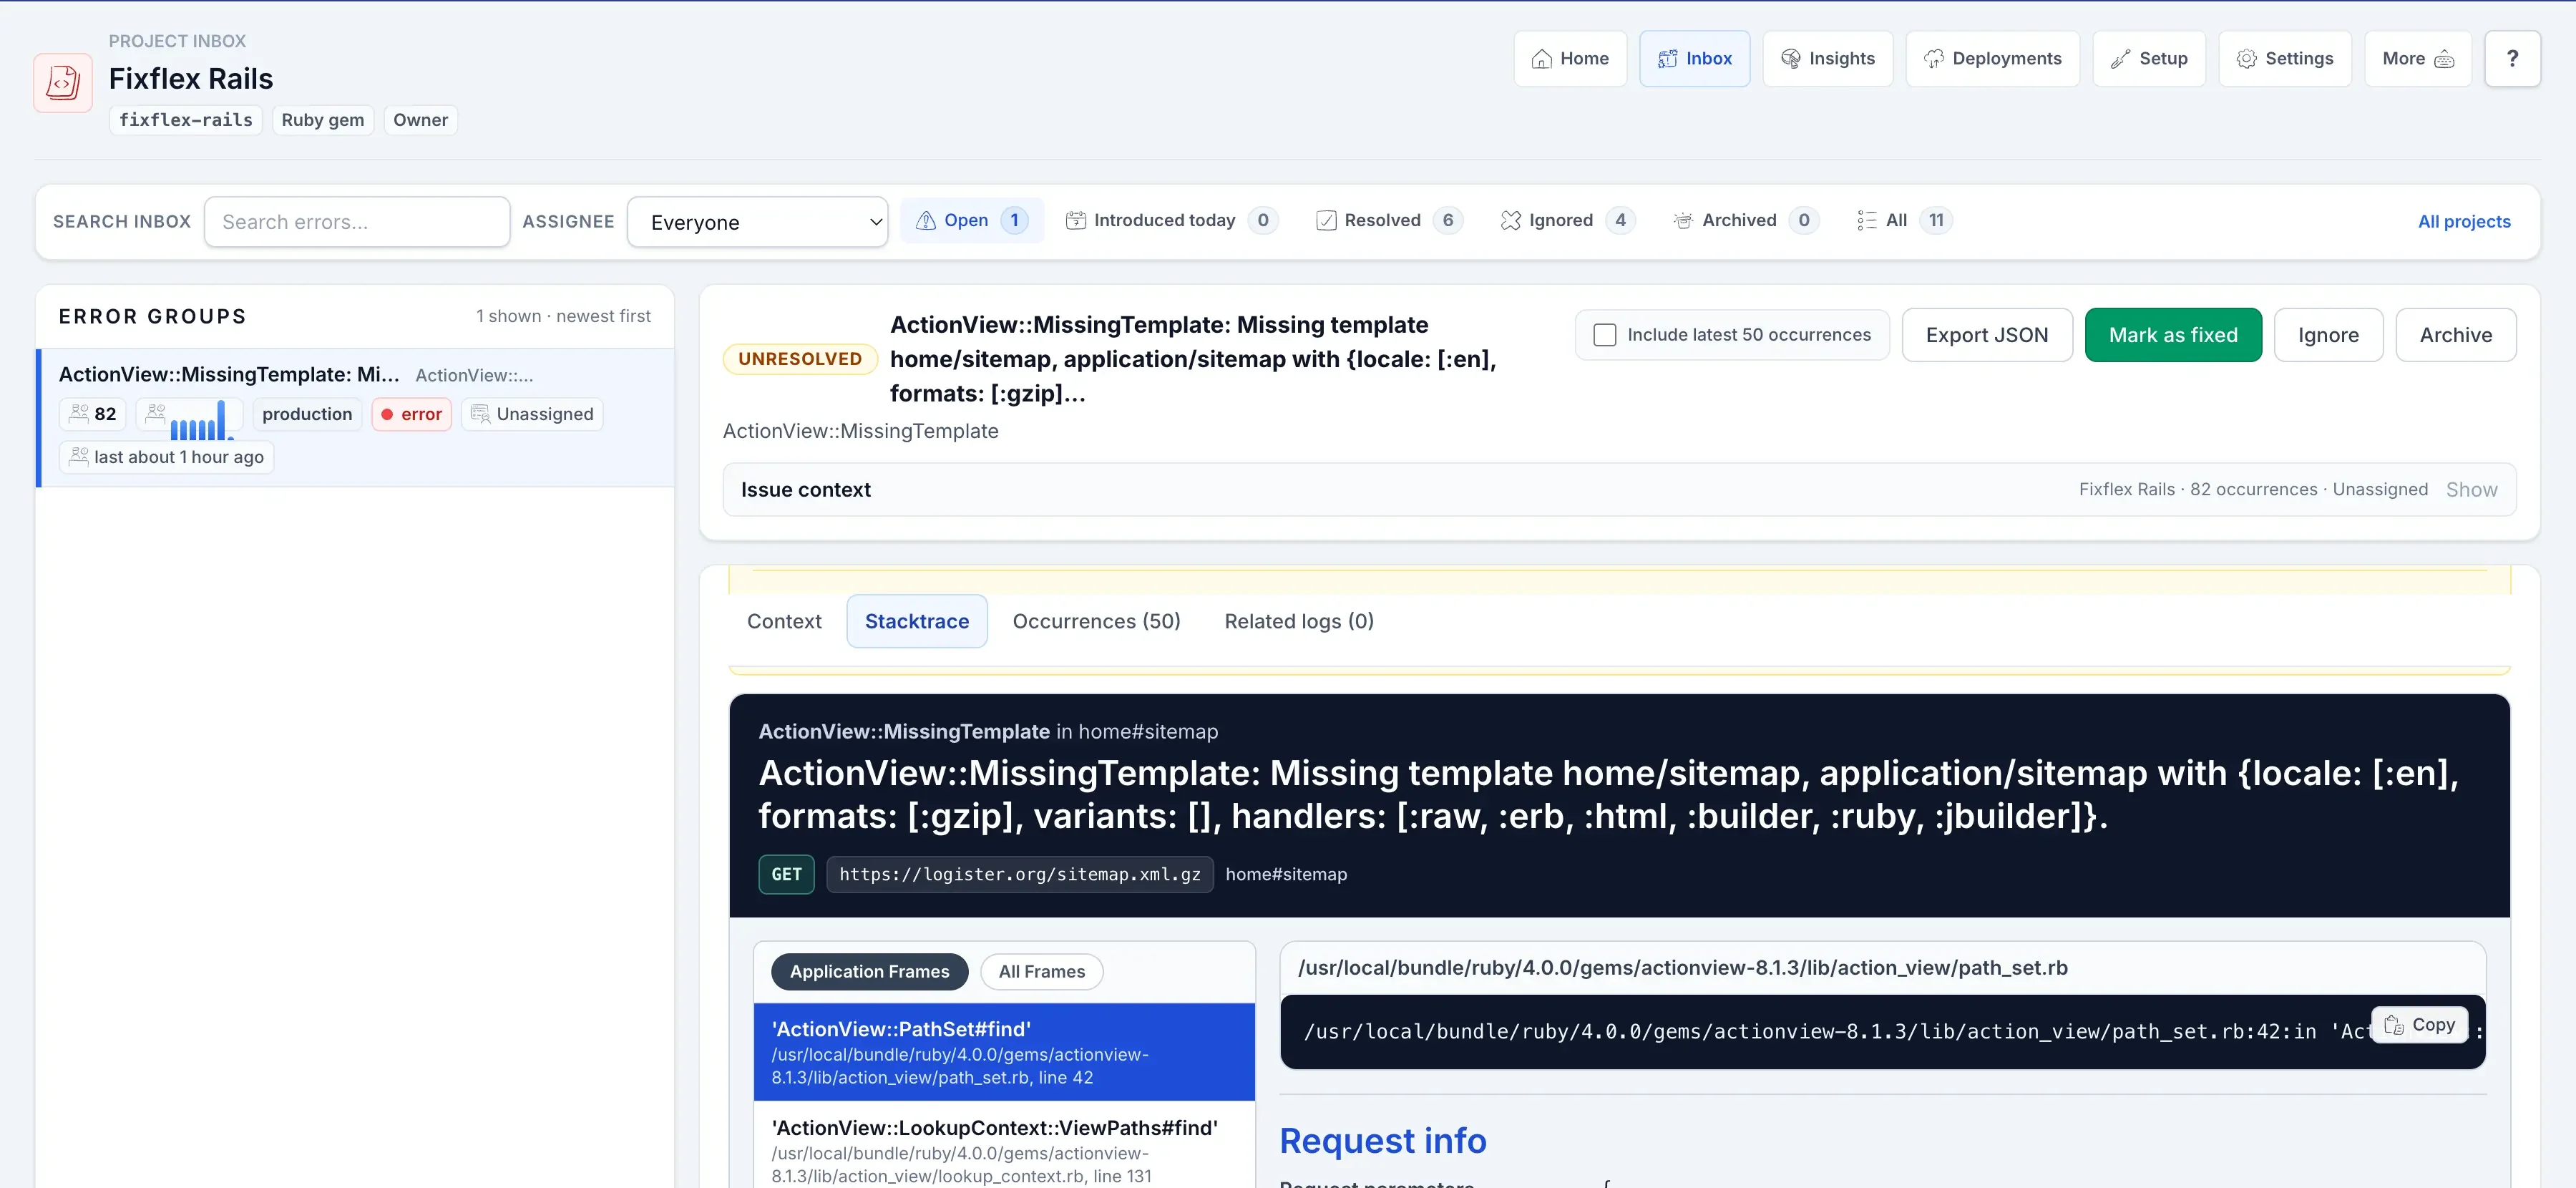Image resolution: width=2576 pixels, height=1188 pixels.
Task: Follow the All projects link
Action: [x=2464, y=221]
